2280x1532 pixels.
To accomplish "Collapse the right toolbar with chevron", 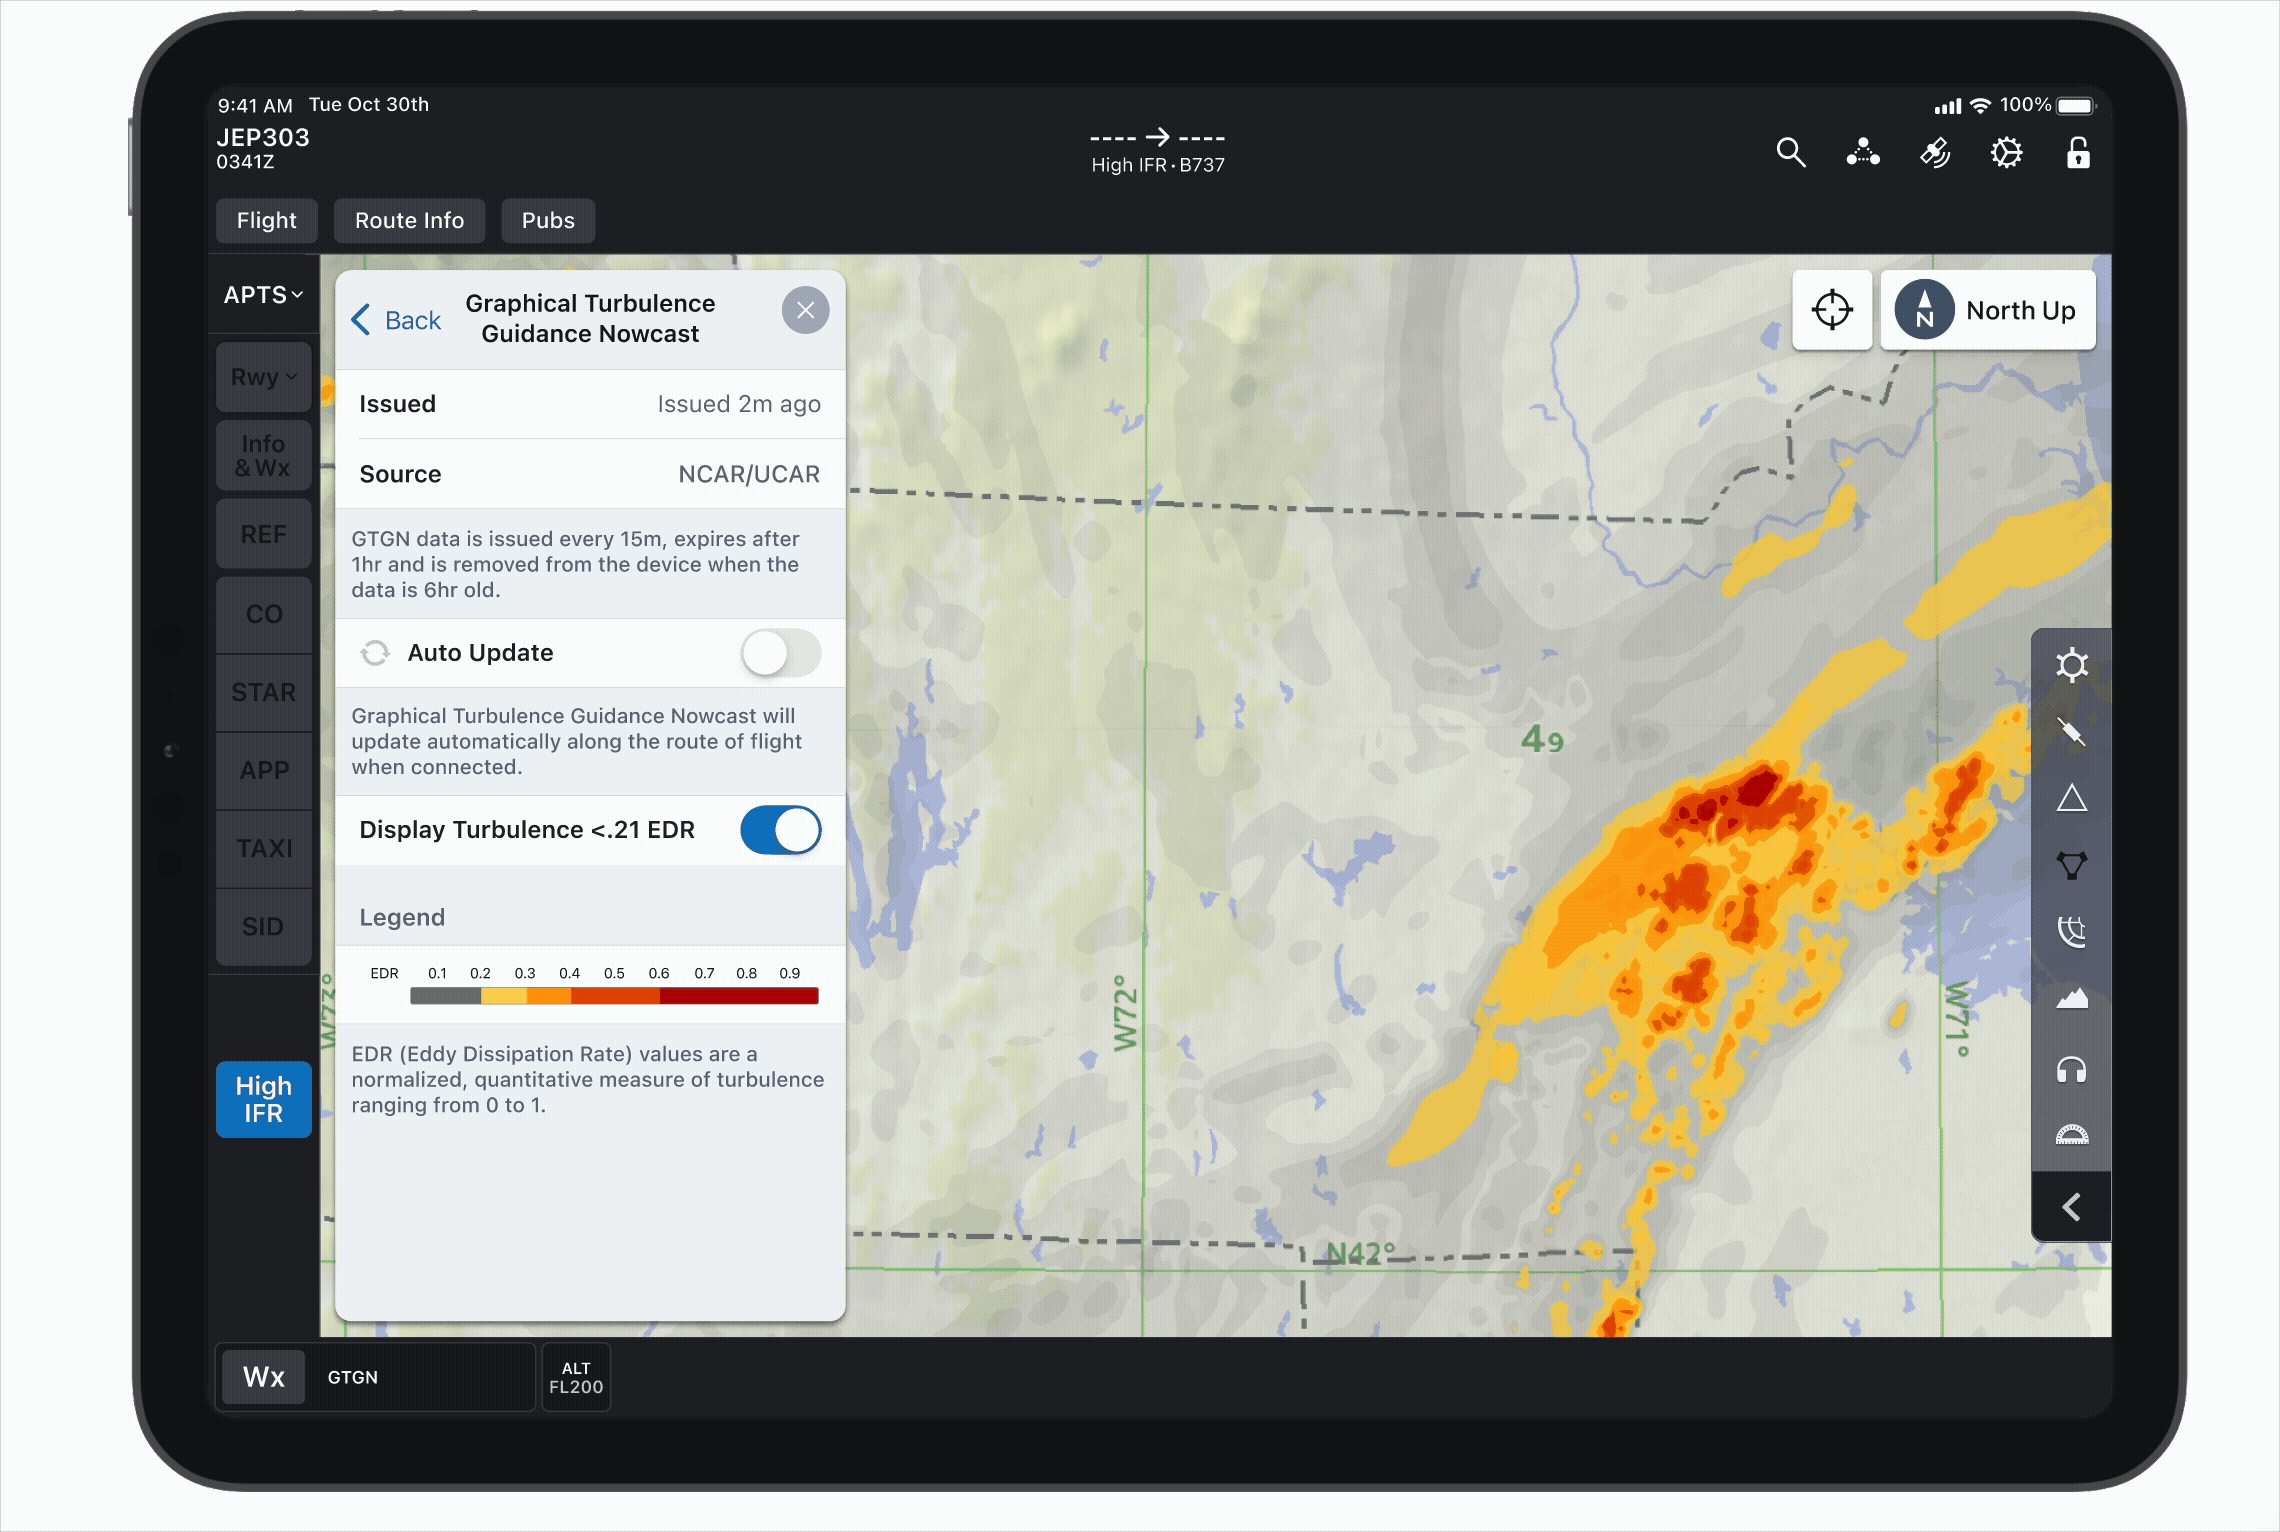I will pyautogui.click(x=2072, y=1207).
